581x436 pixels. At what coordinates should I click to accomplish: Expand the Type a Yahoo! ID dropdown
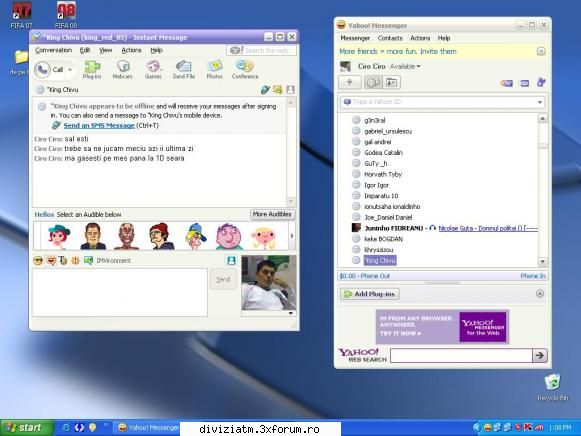pyautogui.click(x=540, y=102)
